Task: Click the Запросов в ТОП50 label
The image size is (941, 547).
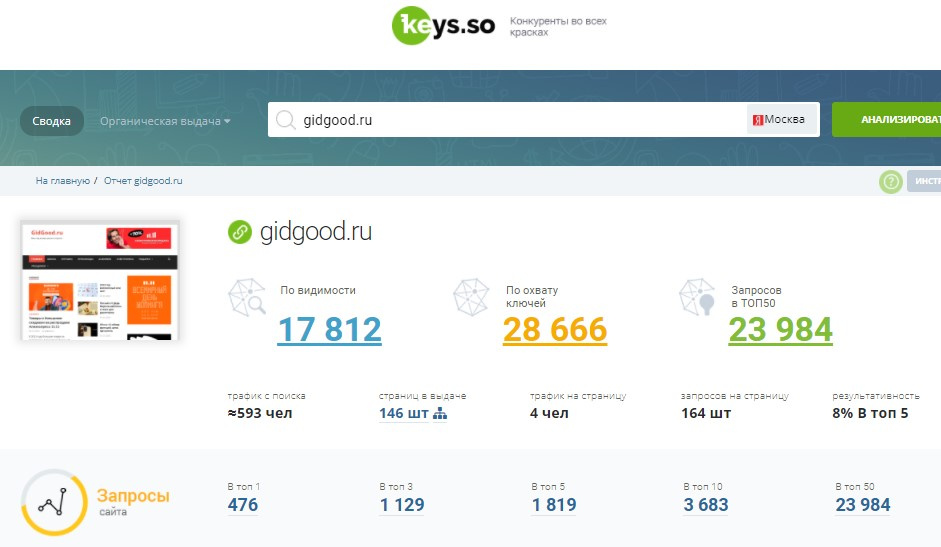Action: click(756, 297)
